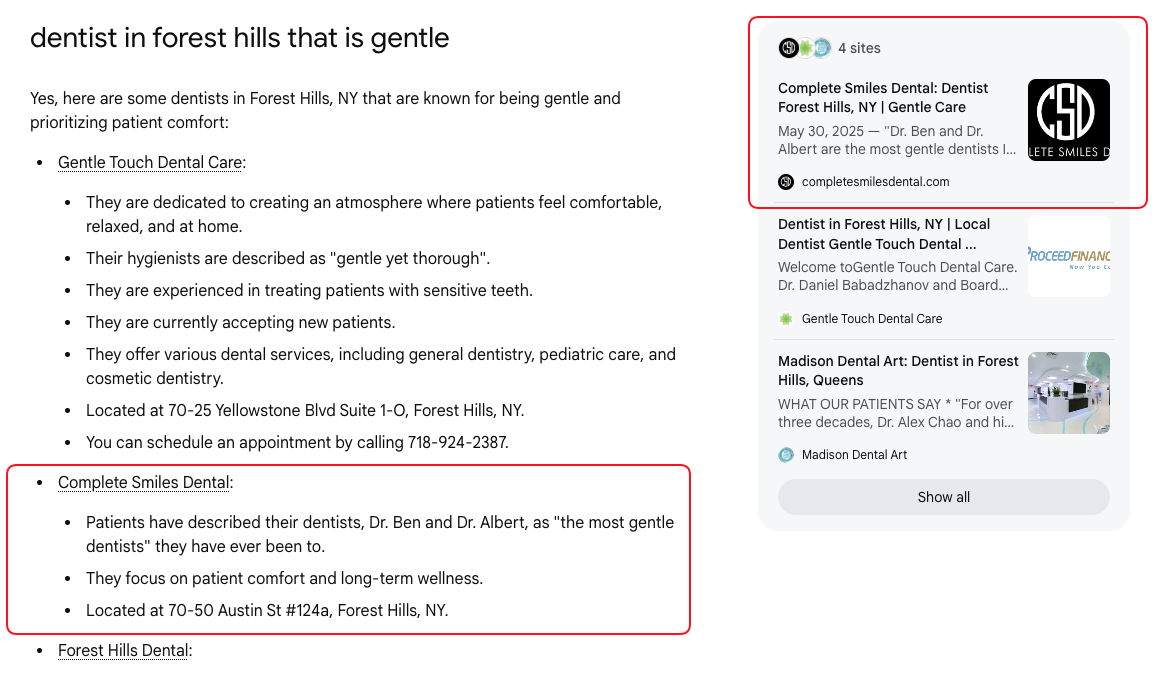Screen dimensions: 1170x678
Task: Click the 'dentist in forest hills that is gentle' heading
Action: click(x=240, y=37)
